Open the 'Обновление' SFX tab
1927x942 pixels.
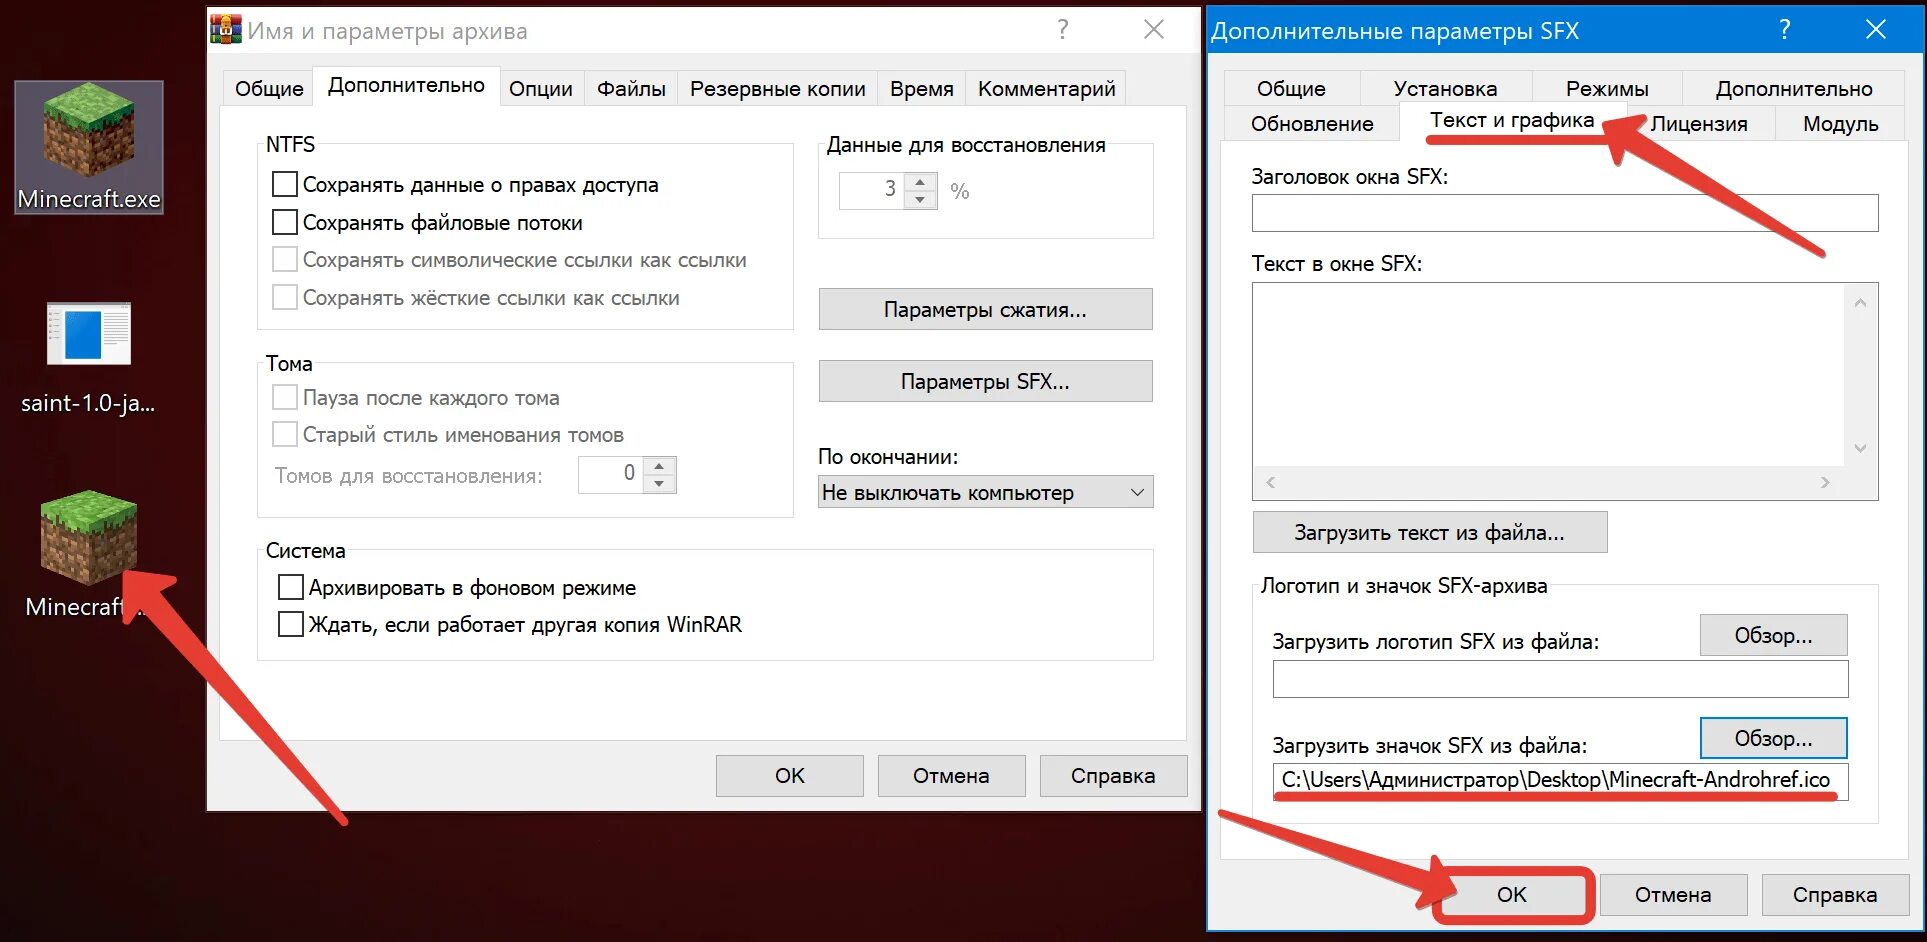[1312, 123]
